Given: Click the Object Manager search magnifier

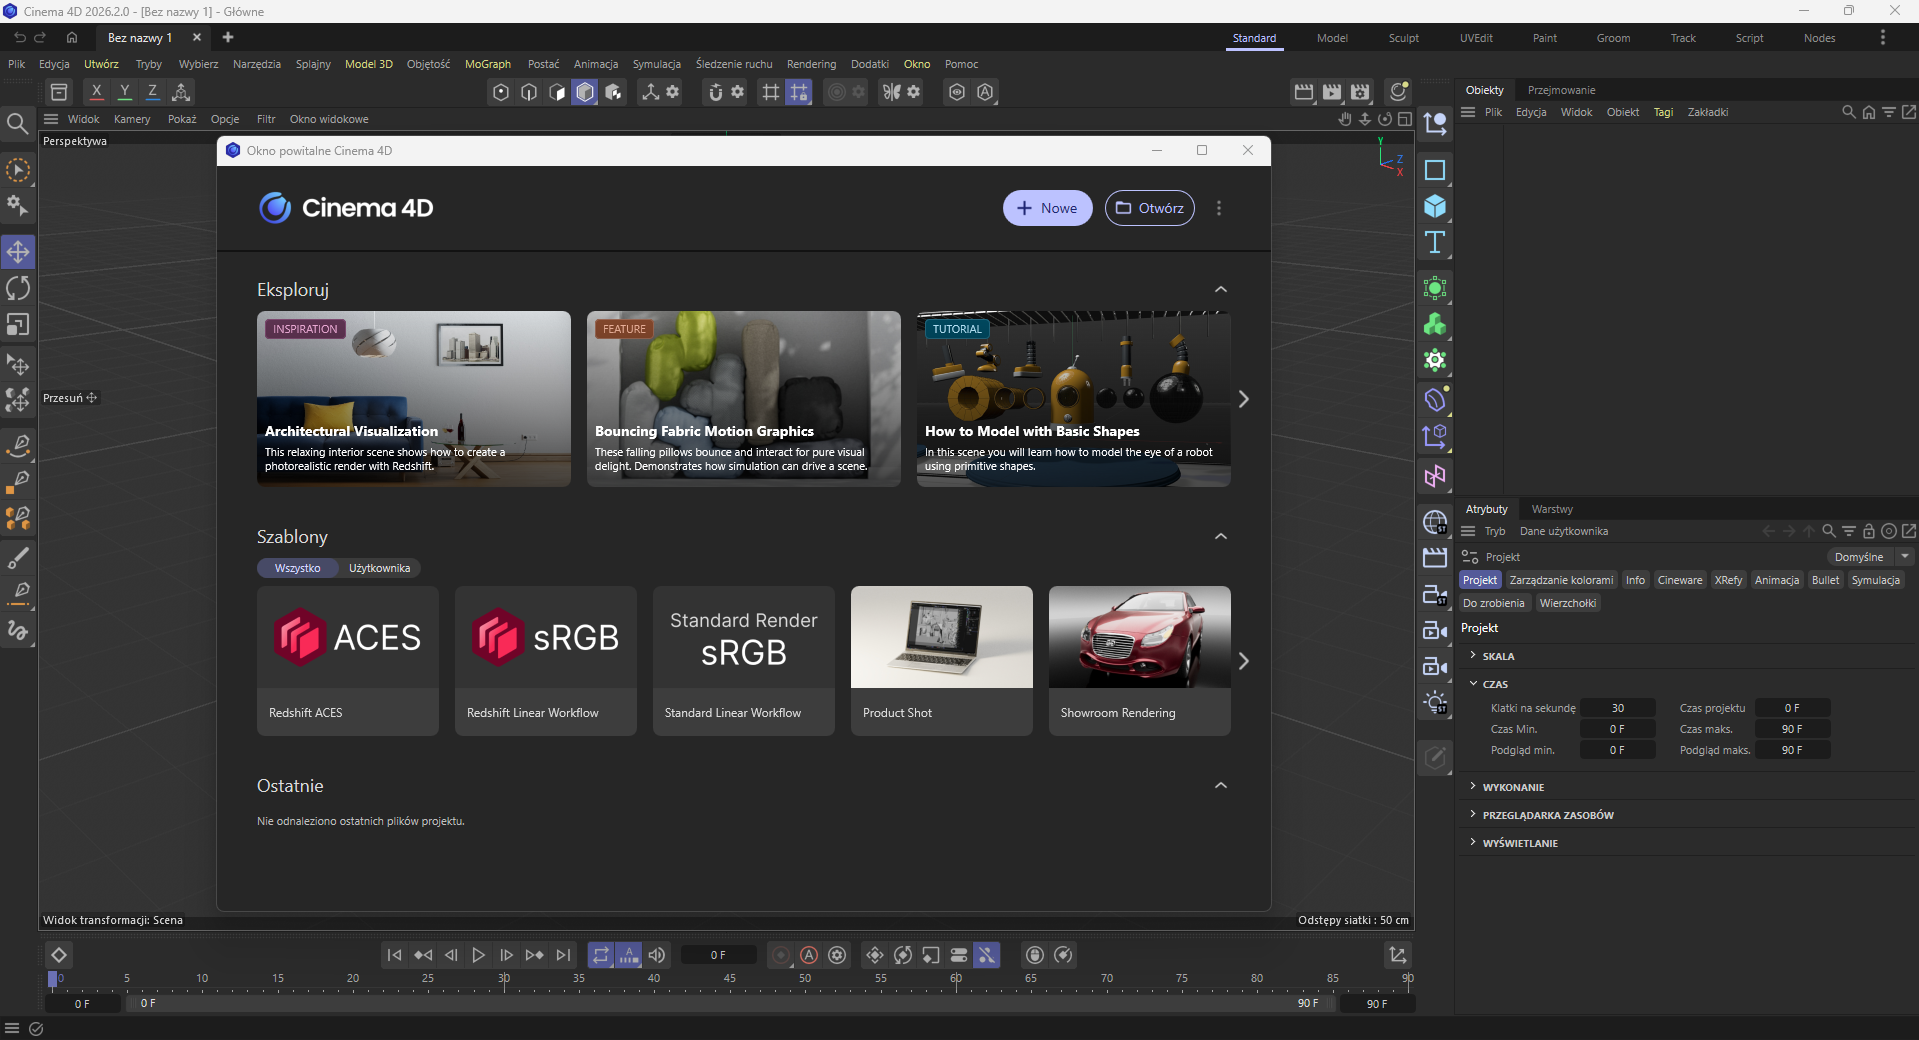Looking at the screenshot, I should pyautogui.click(x=1849, y=112).
